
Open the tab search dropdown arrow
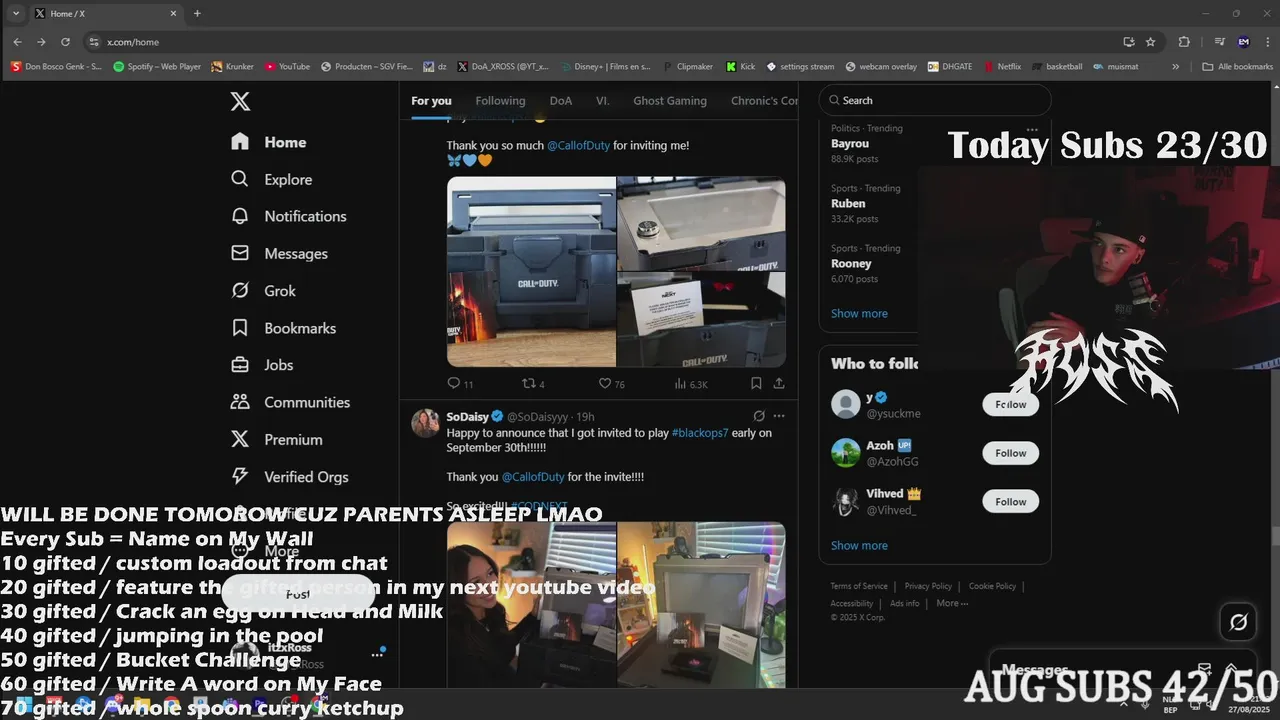[x=16, y=13]
